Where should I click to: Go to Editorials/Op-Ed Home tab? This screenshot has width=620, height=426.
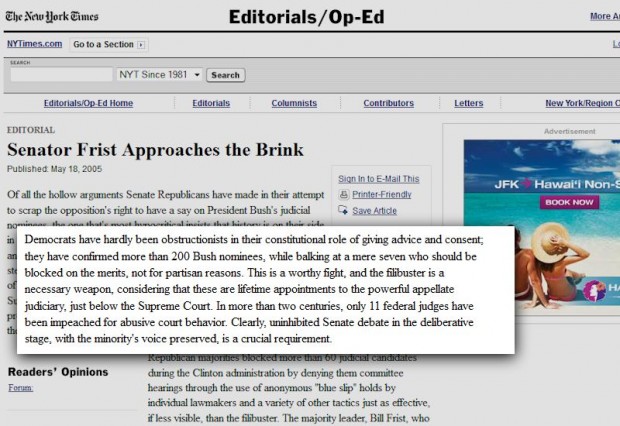tap(88, 103)
